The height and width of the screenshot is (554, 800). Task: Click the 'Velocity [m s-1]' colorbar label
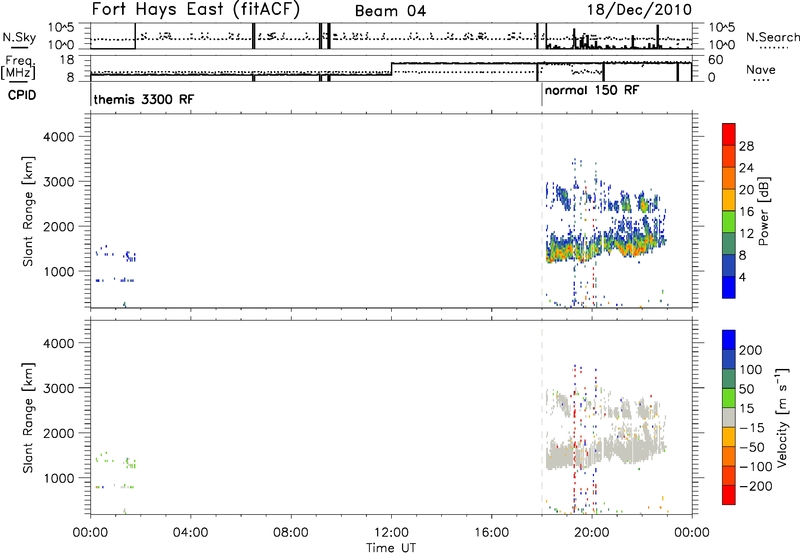pos(781,417)
